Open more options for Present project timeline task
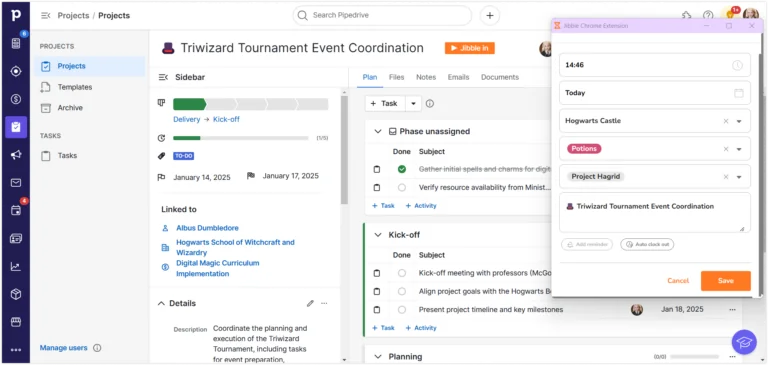This screenshot has height=365, width=768. (x=732, y=310)
